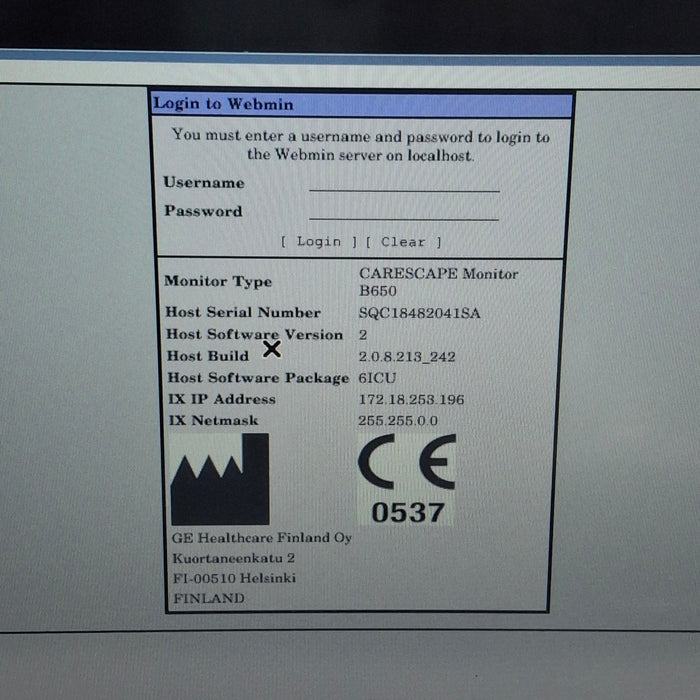Select the host serial number SQC18482041SA
This screenshot has width=700, height=700.
pos(419,313)
